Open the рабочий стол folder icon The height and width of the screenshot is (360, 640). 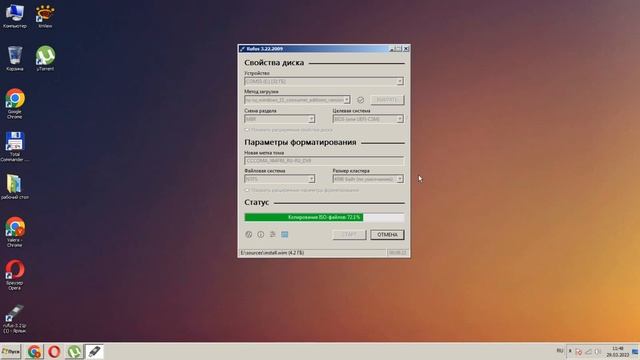point(15,187)
